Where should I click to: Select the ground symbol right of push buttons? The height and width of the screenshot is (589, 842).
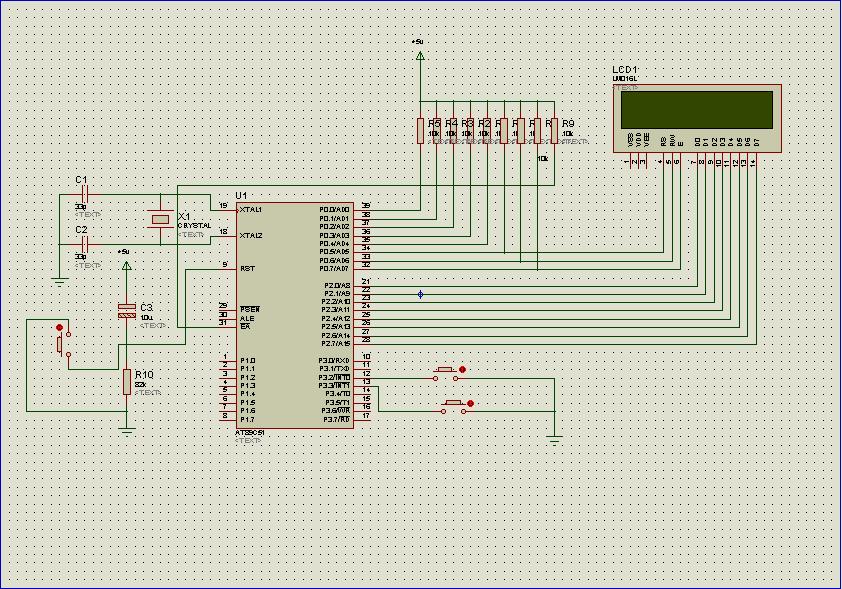(554, 441)
